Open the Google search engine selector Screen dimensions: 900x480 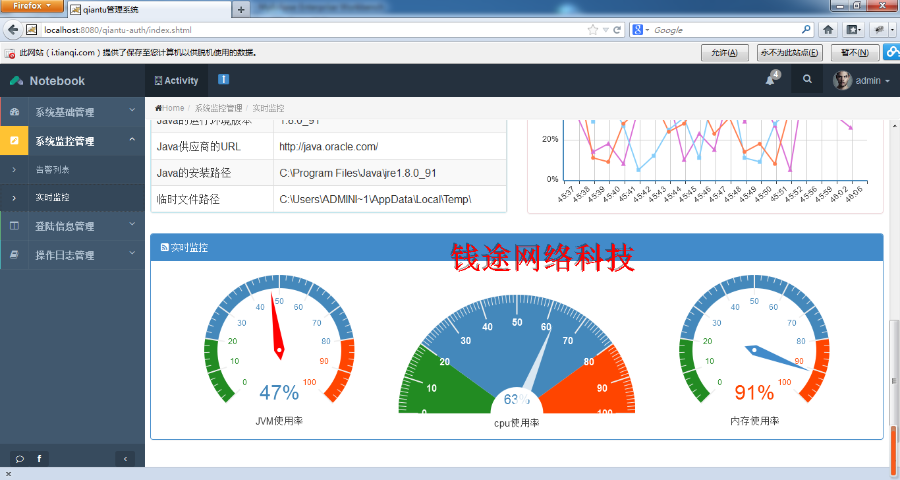(640, 30)
